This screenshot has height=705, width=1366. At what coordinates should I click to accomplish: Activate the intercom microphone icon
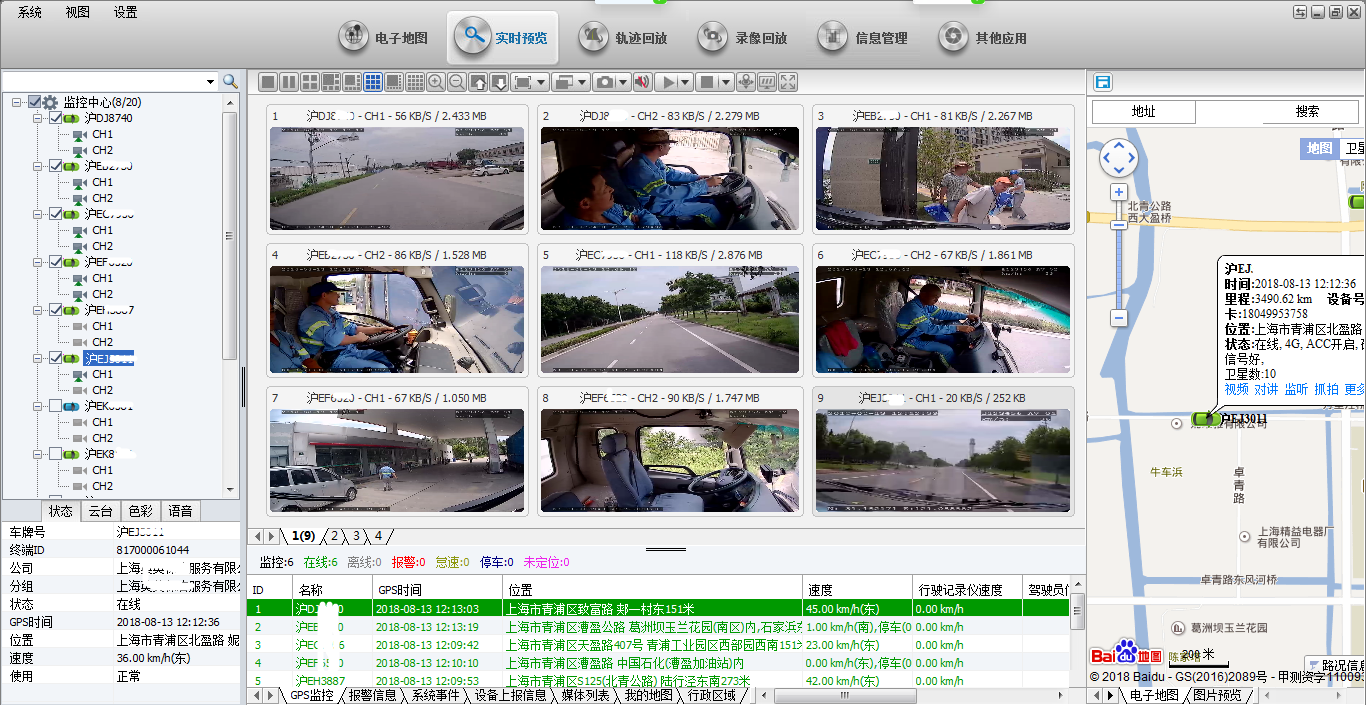[x=746, y=82]
